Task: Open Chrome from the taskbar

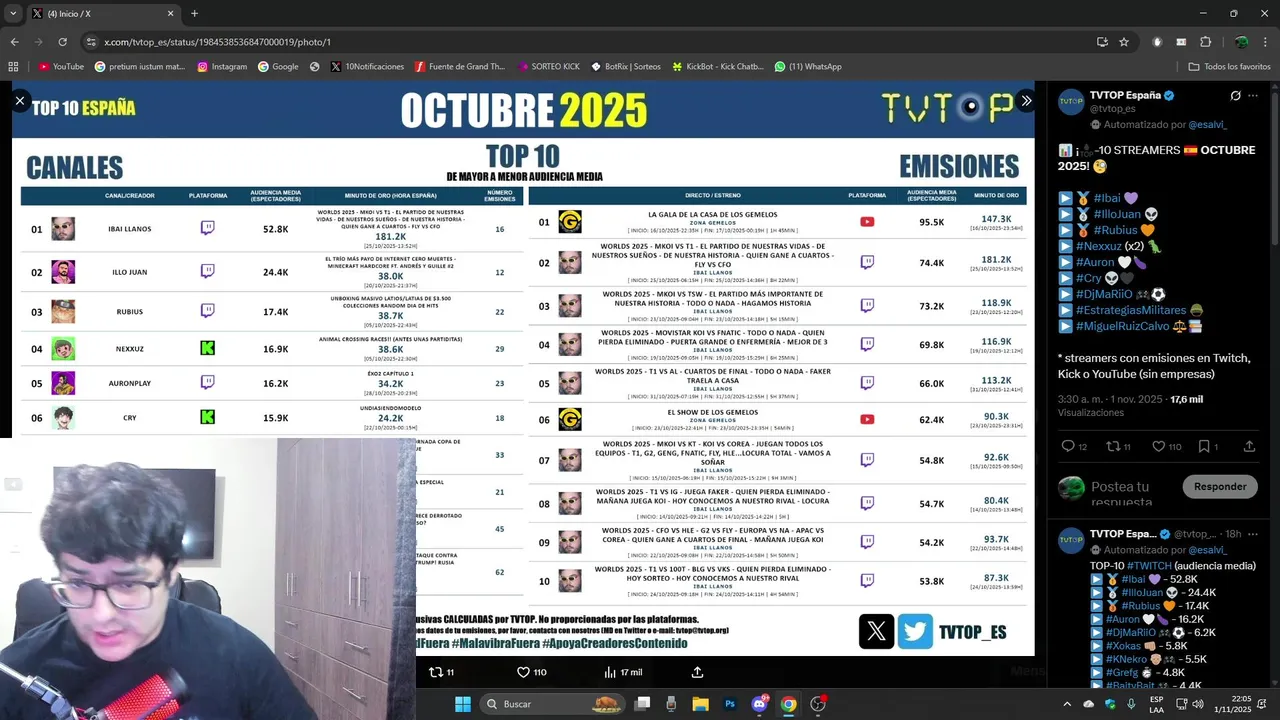Action: click(788, 704)
